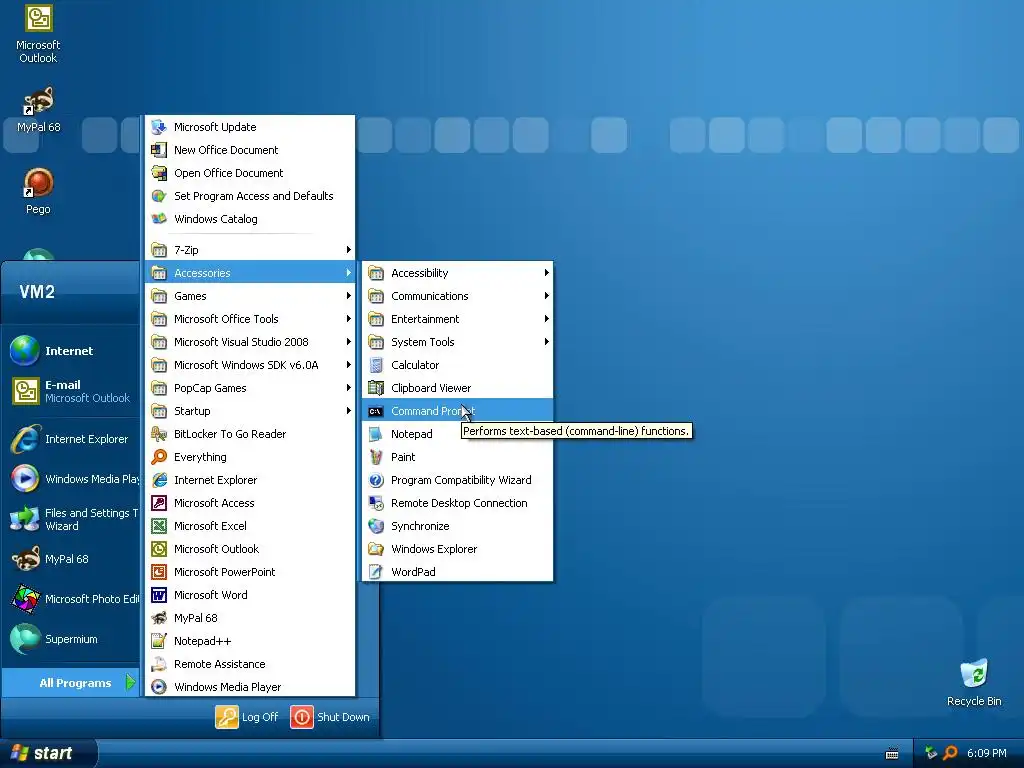Open the Pego desktop shortcut
This screenshot has width=1024, height=768.
click(x=38, y=191)
